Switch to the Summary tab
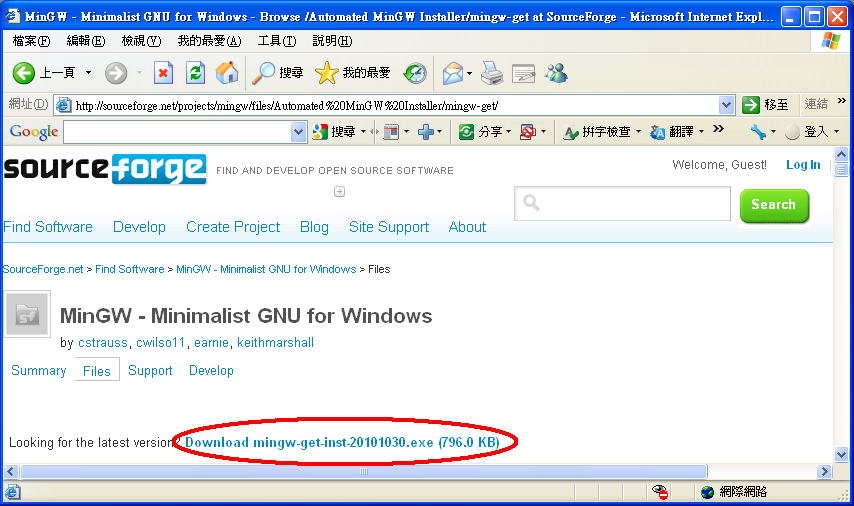This screenshot has height=506, width=854. click(x=39, y=370)
